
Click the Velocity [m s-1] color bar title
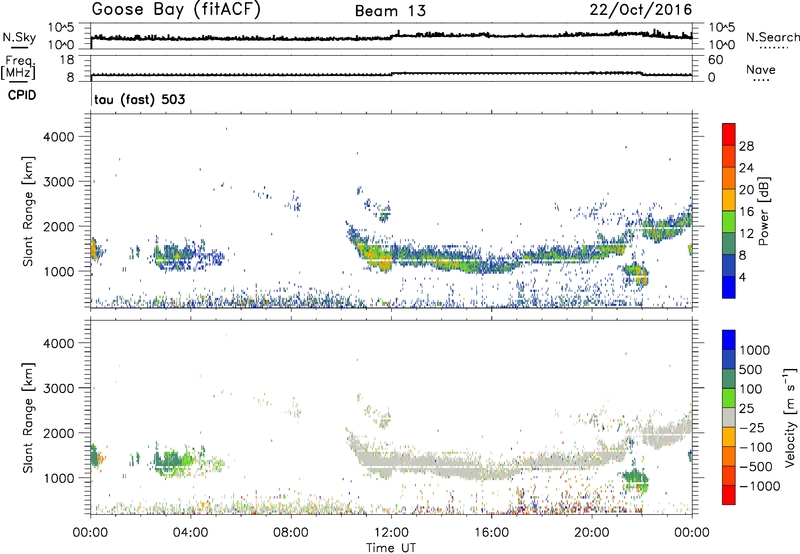[x=790, y=417]
